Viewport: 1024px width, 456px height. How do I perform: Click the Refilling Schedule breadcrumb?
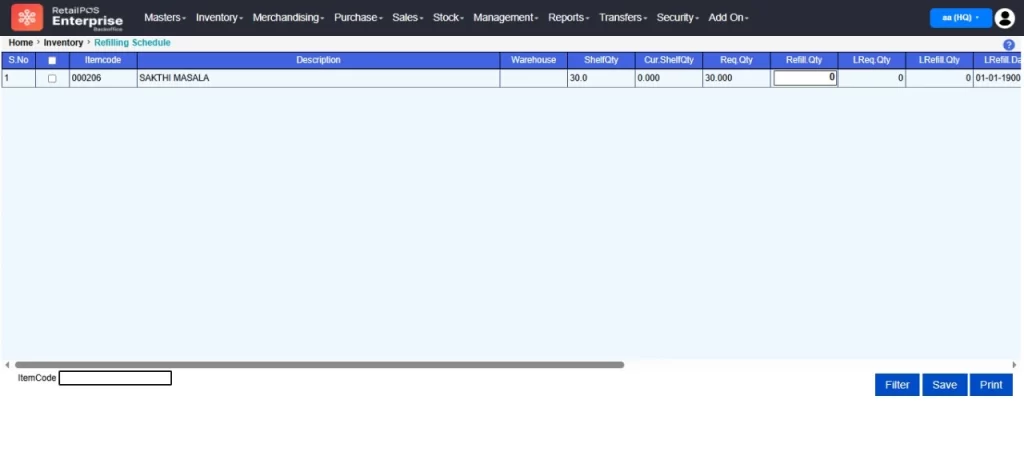pos(133,42)
